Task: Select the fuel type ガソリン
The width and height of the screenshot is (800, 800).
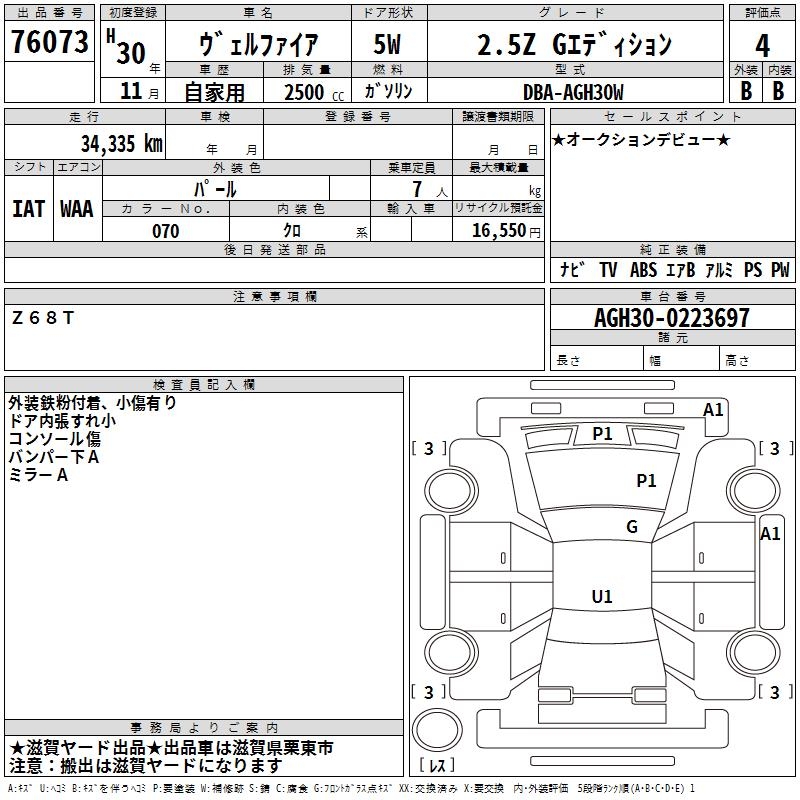Action: tap(388, 91)
